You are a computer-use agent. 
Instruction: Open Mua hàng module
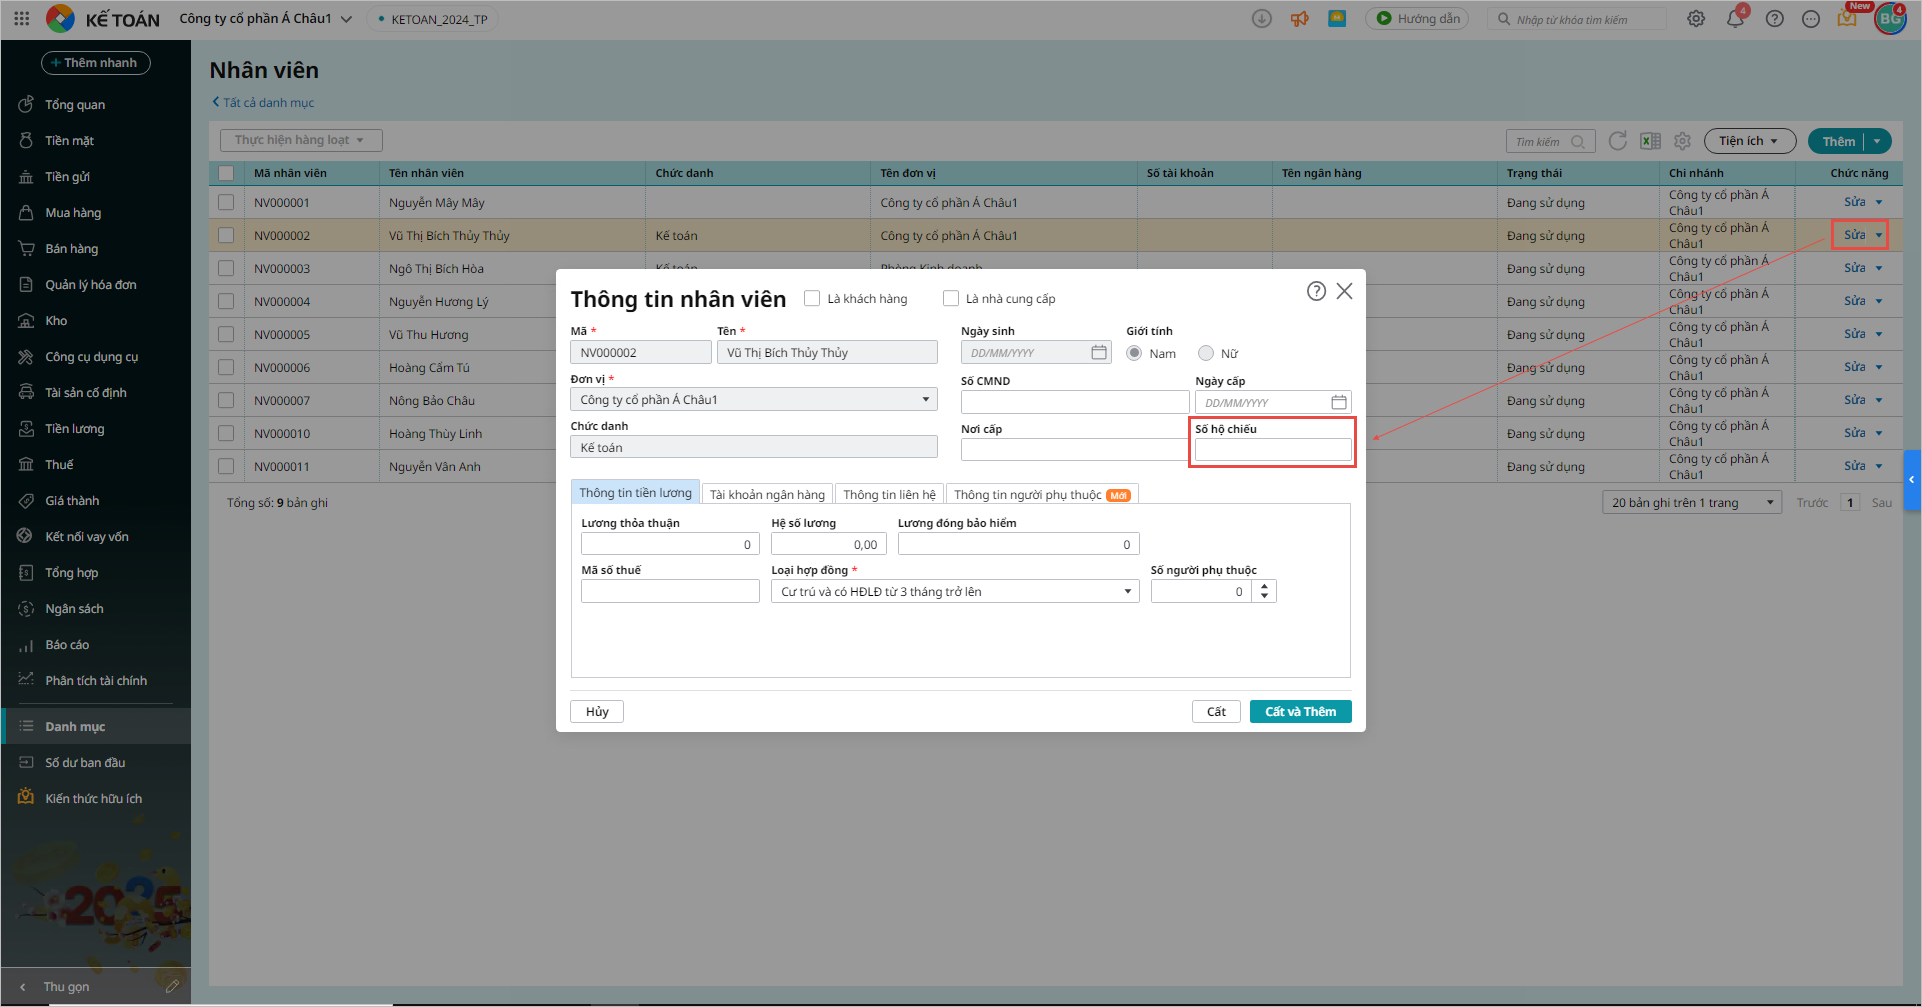pyautogui.click(x=73, y=212)
